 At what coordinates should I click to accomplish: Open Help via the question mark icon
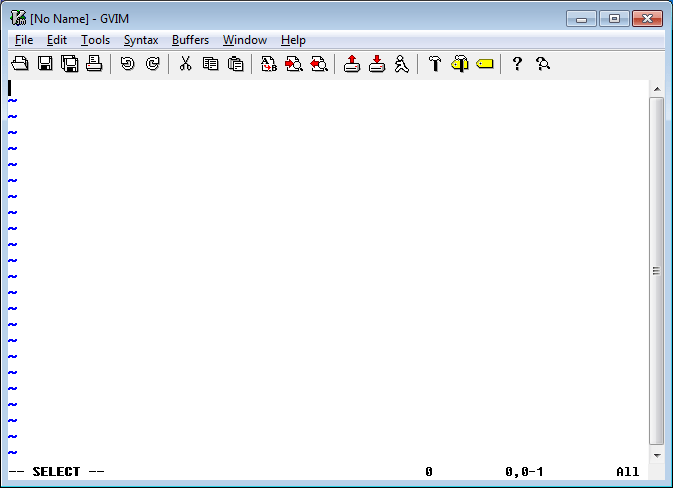pos(517,64)
